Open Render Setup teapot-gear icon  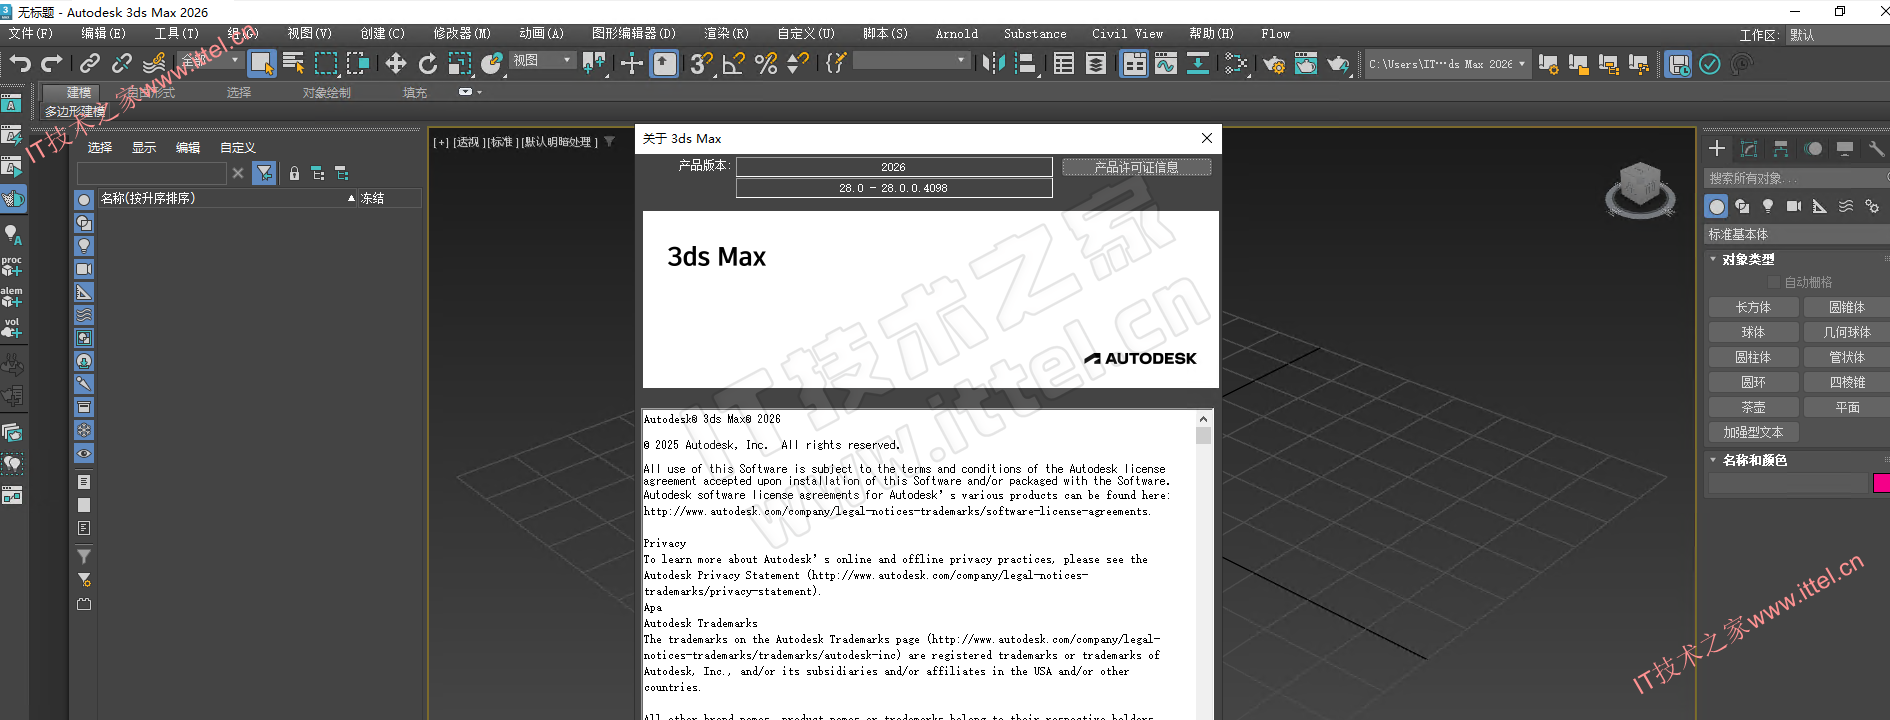1274,64
